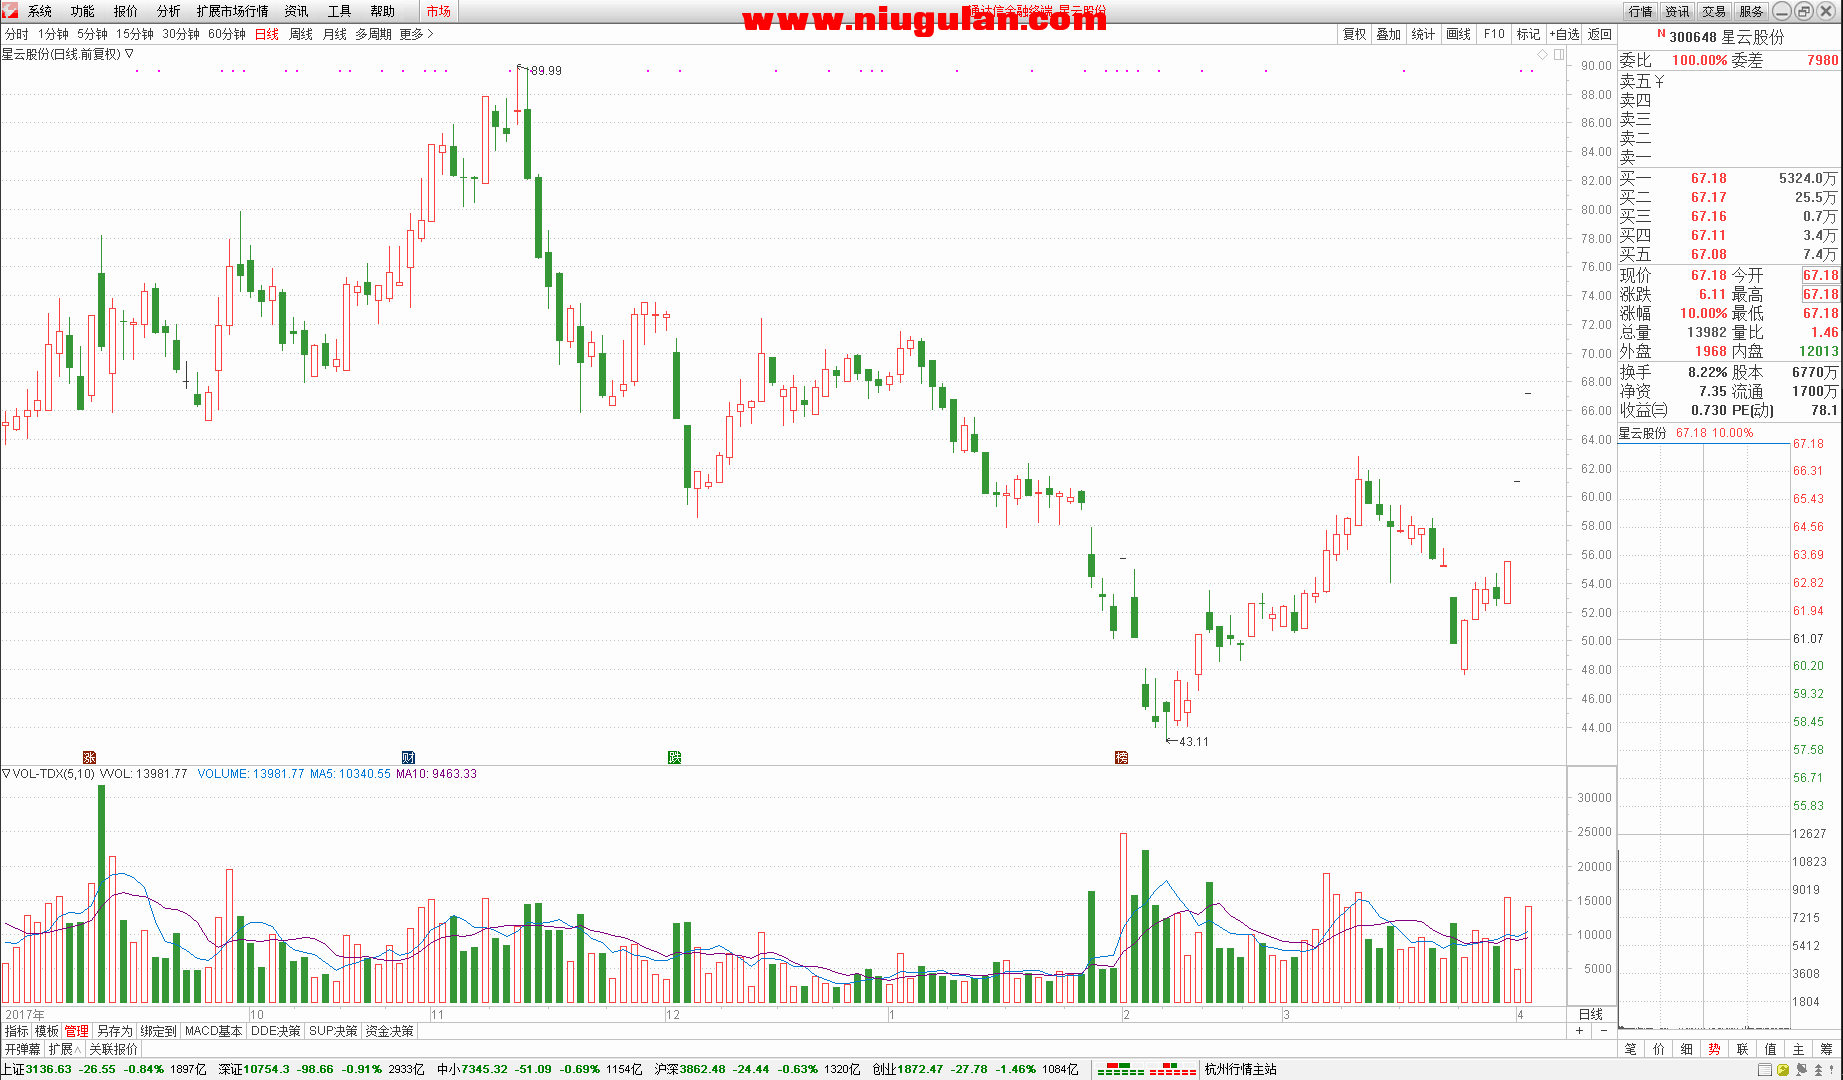Open the 报价 menu
Screen dimensions: 1843x1080
(x=126, y=11)
